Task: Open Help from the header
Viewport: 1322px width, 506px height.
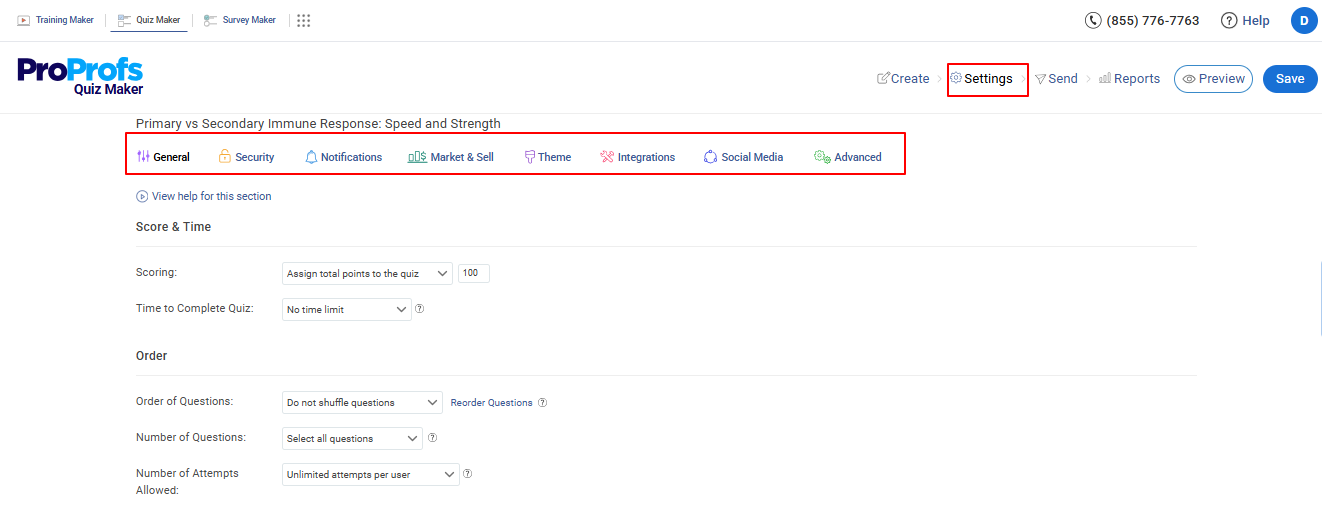Action: [1245, 20]
